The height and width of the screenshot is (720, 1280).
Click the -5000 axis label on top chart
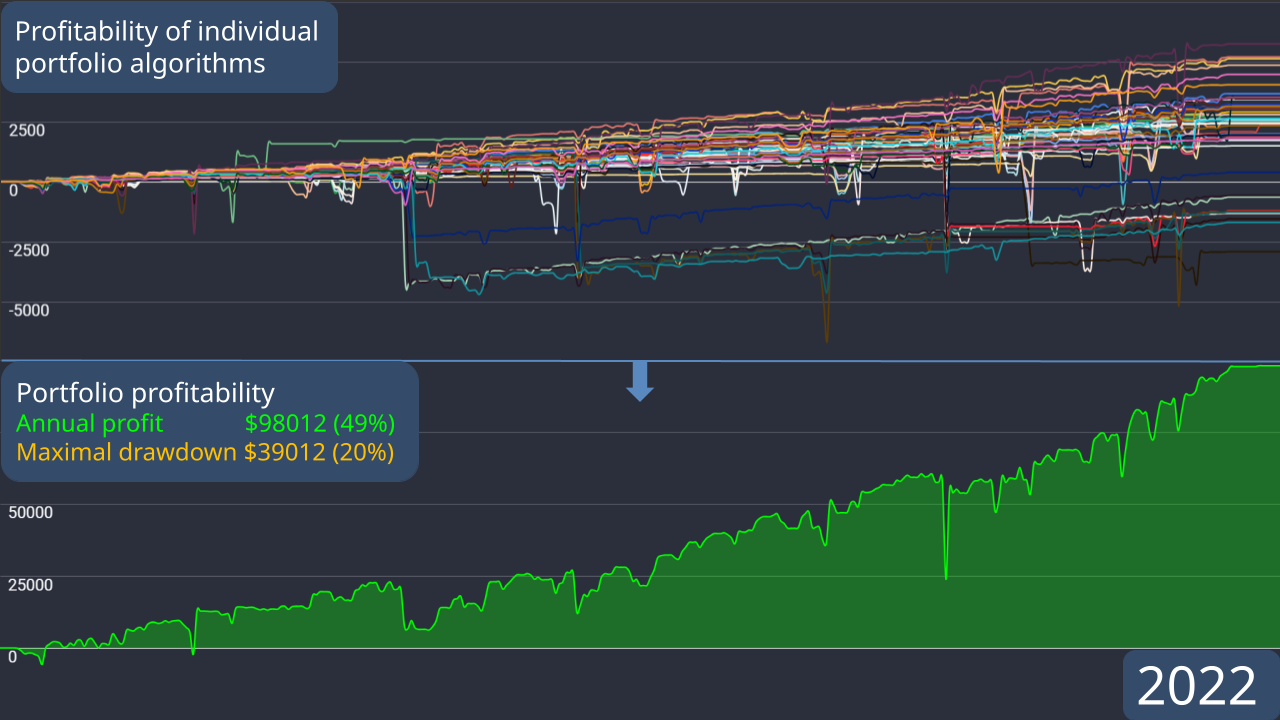(x=30, y=310)
